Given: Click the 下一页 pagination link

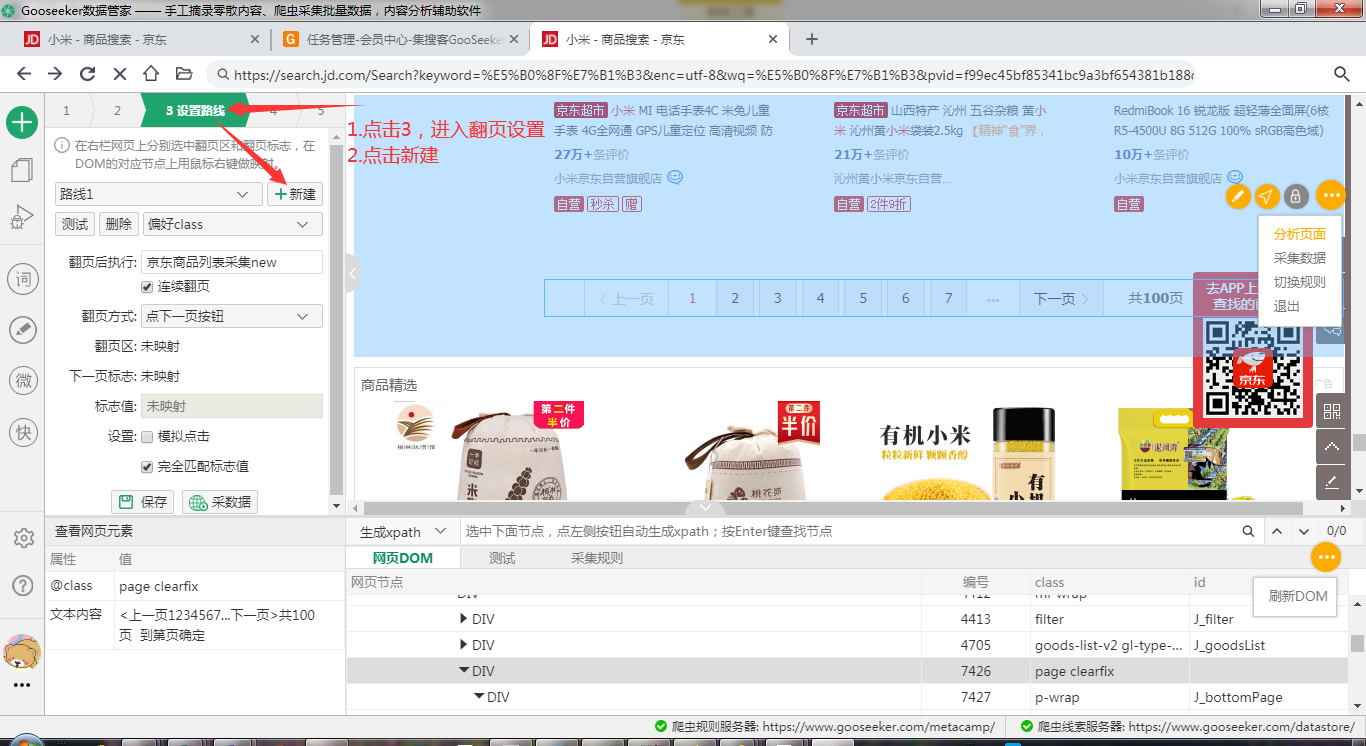Looking at the screenshot, I should click(1061, 298).
